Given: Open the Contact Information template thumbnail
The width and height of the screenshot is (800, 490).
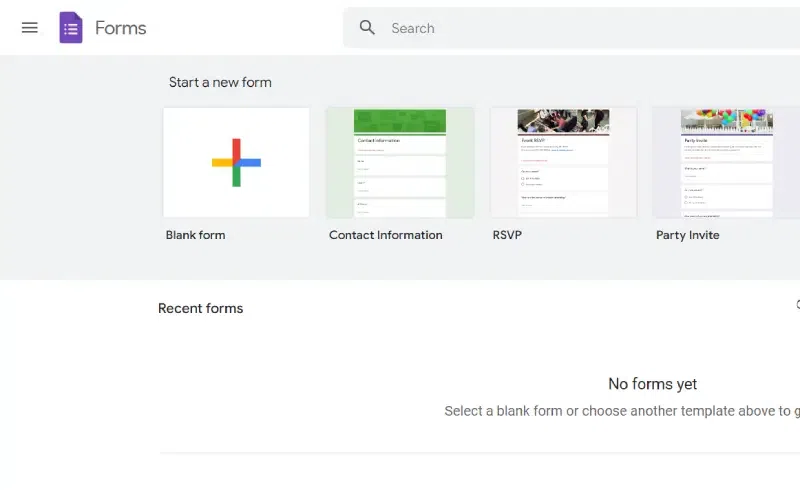Looking at the screenshot, I should [x=399, y=163].
